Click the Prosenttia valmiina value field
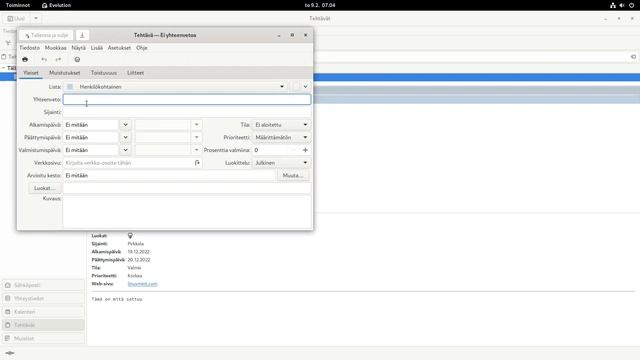 tap(270, 150)
